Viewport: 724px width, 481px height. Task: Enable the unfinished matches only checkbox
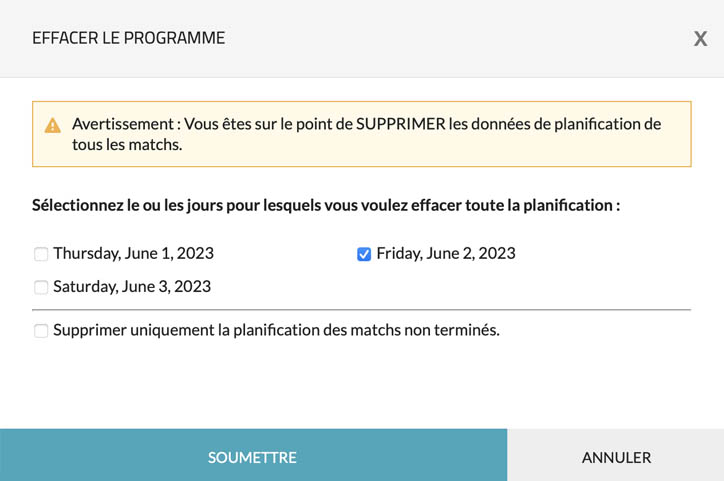41,331
